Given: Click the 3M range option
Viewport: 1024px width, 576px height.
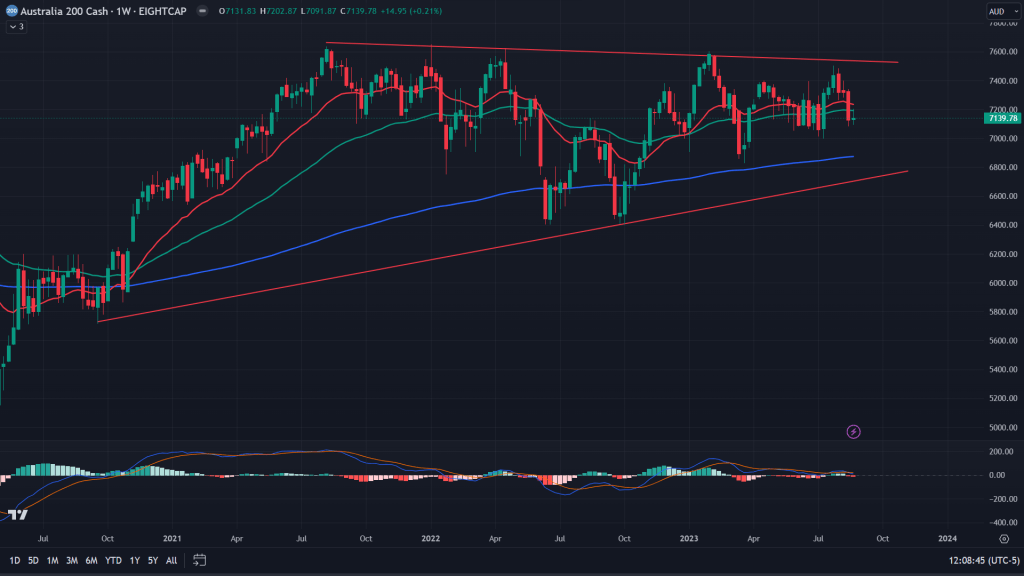Looking at the screenshot, I should click(71, 560).
